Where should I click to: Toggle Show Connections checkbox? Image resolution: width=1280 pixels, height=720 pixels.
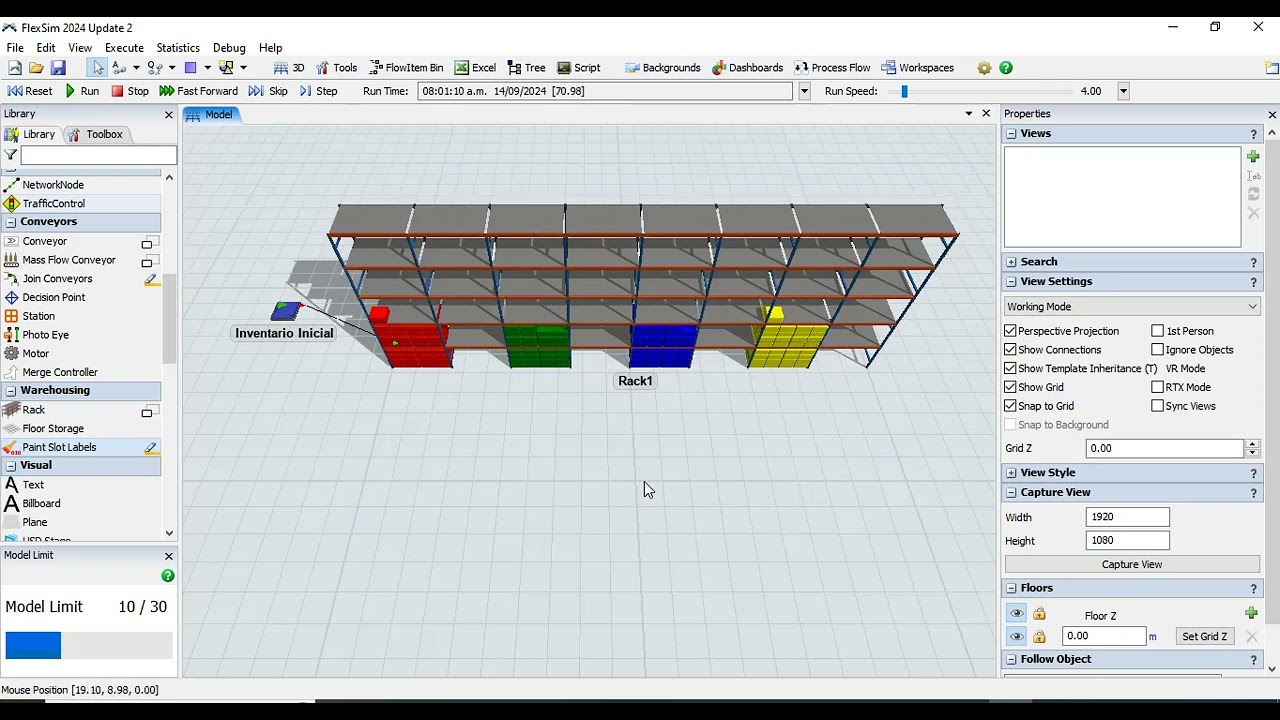click(x=1010, y=350)
